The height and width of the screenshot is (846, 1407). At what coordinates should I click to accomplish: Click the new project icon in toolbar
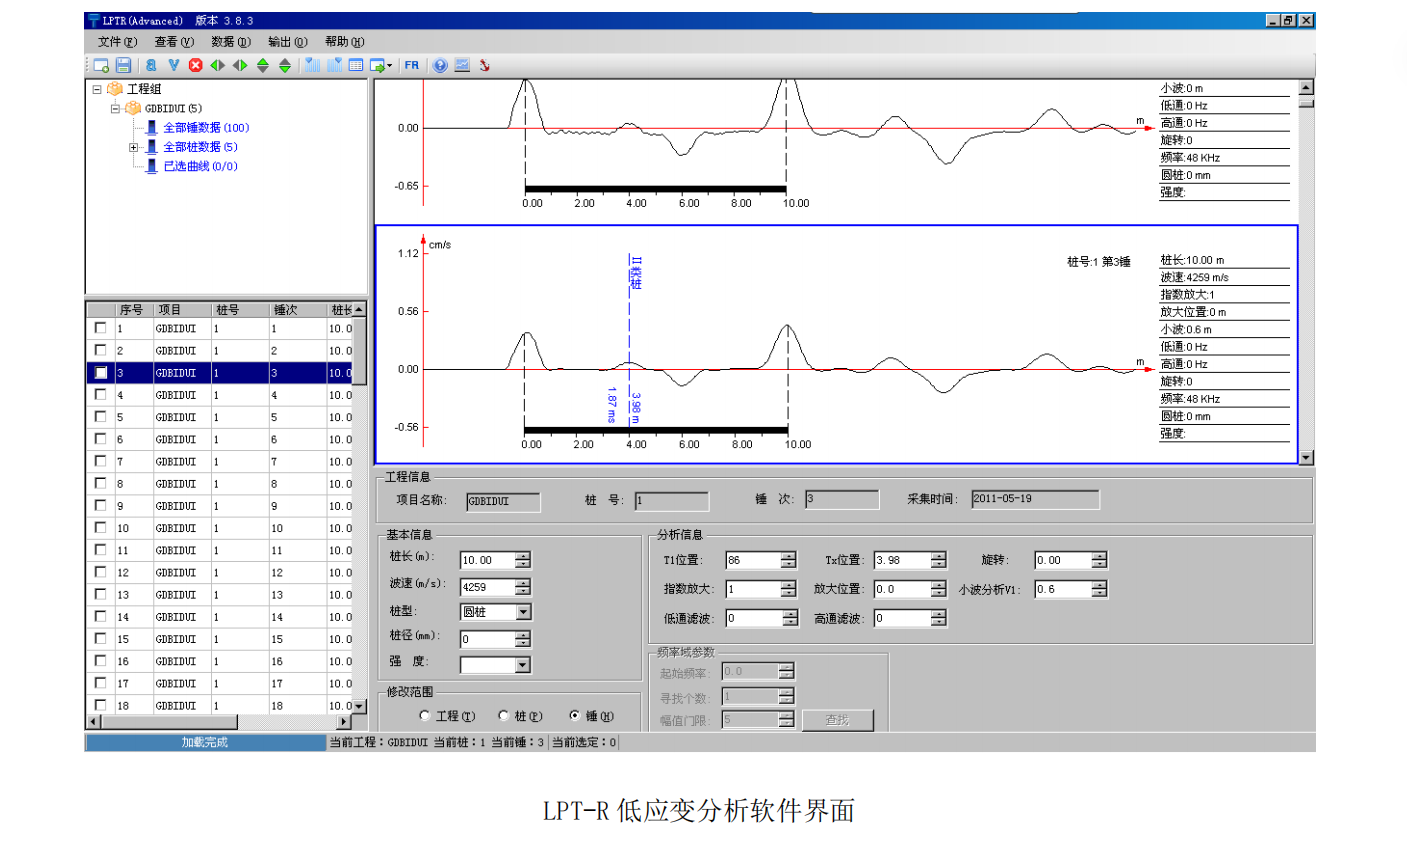(101, 65)
